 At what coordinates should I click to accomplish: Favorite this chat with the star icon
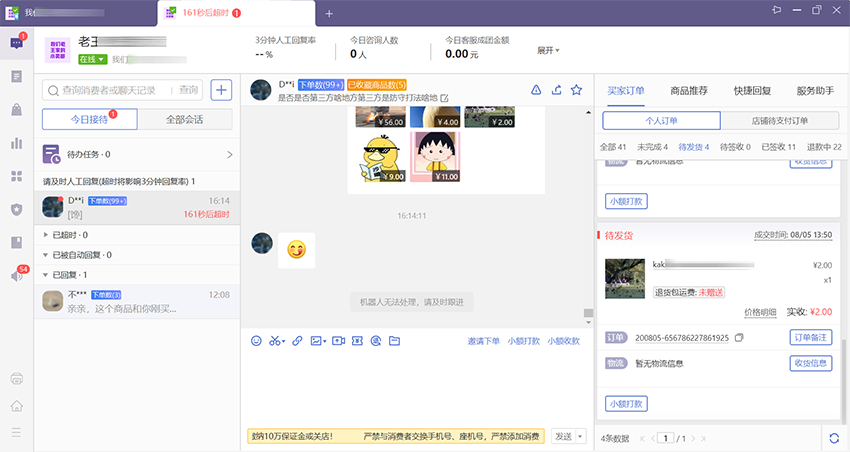[576, 90]
